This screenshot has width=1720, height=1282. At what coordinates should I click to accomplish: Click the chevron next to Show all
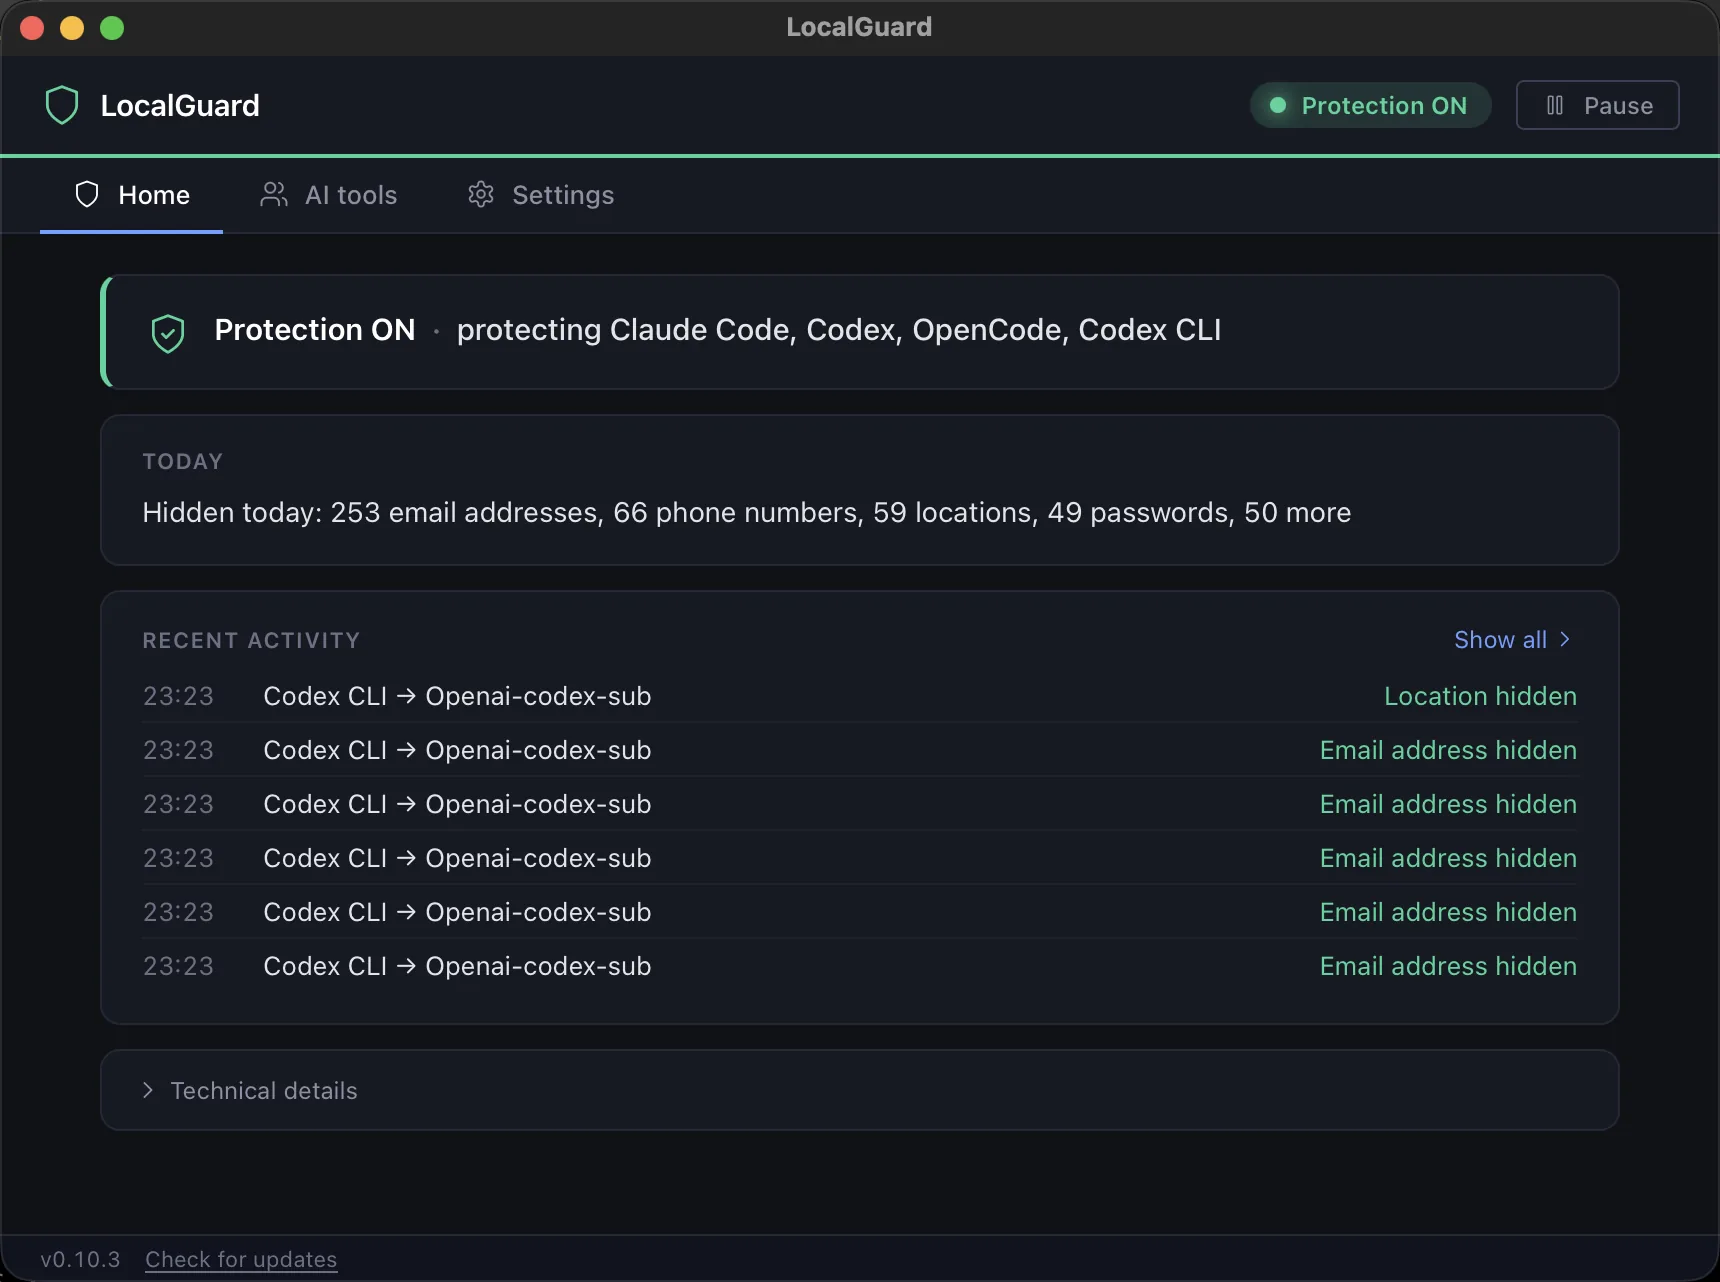pos(1565,640)
